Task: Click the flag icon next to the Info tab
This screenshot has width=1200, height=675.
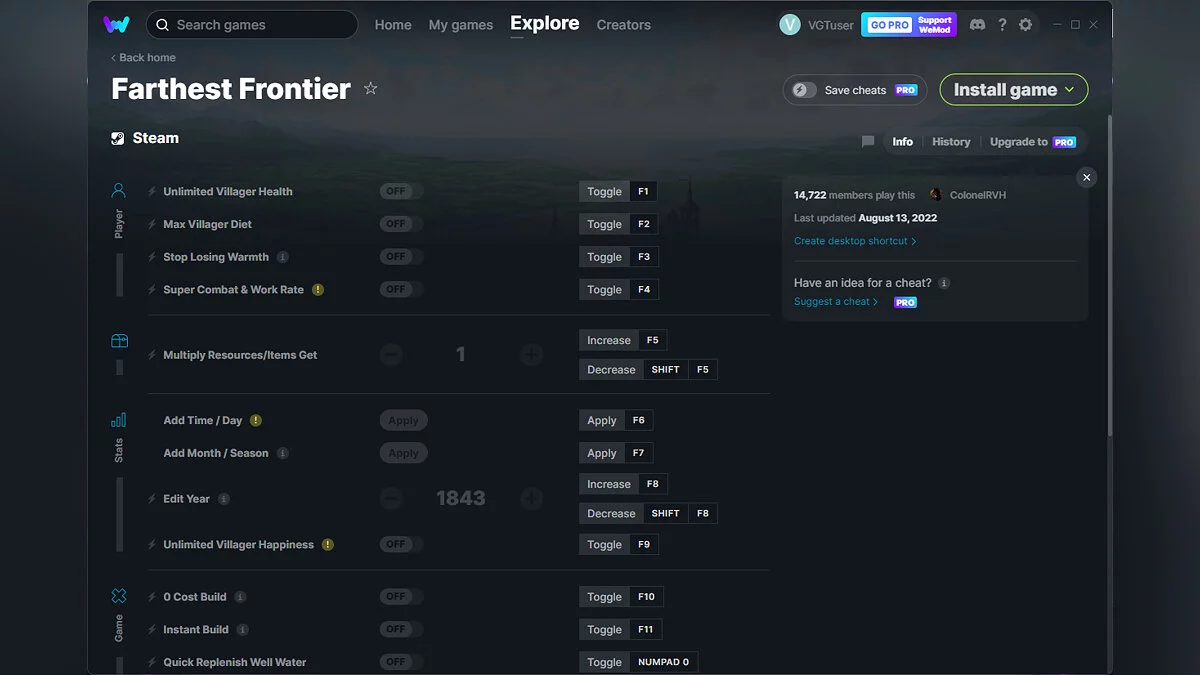Action: (x=867, y=141)
